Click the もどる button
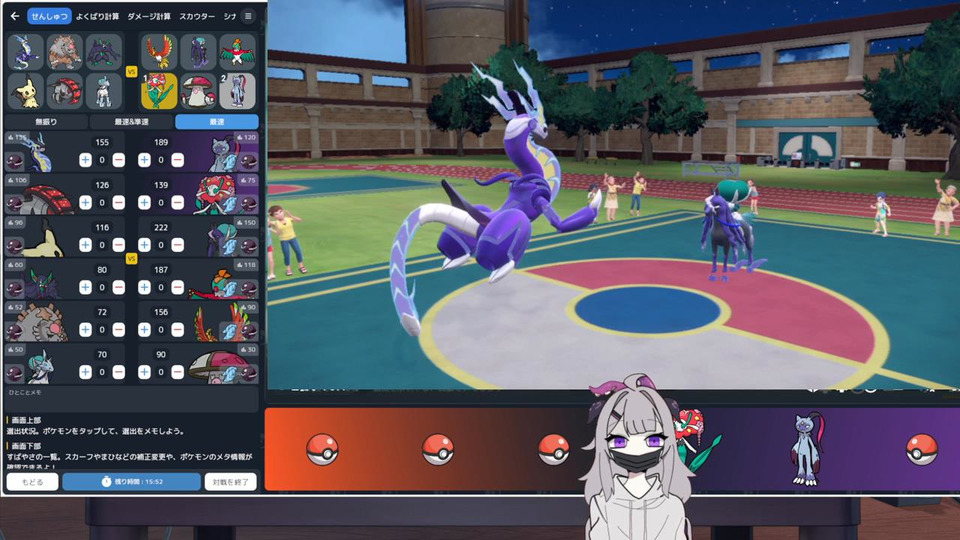The height and width of the screenshot is (540, 960). 32,482
